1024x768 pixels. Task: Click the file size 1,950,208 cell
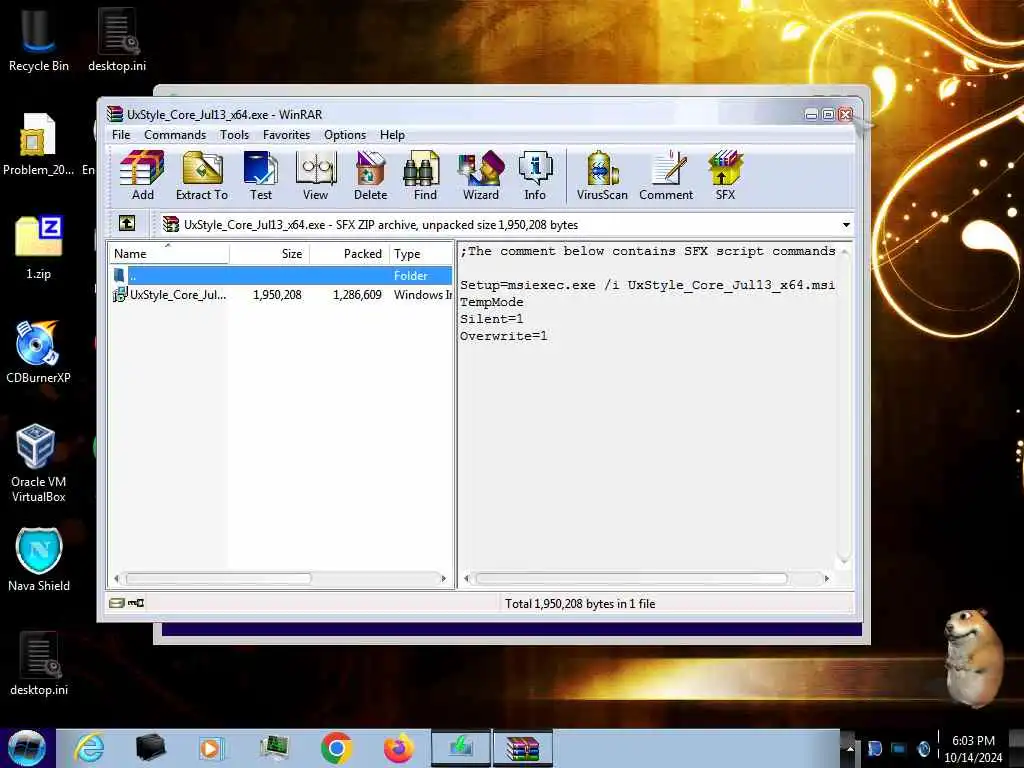(x=277, y=295)
